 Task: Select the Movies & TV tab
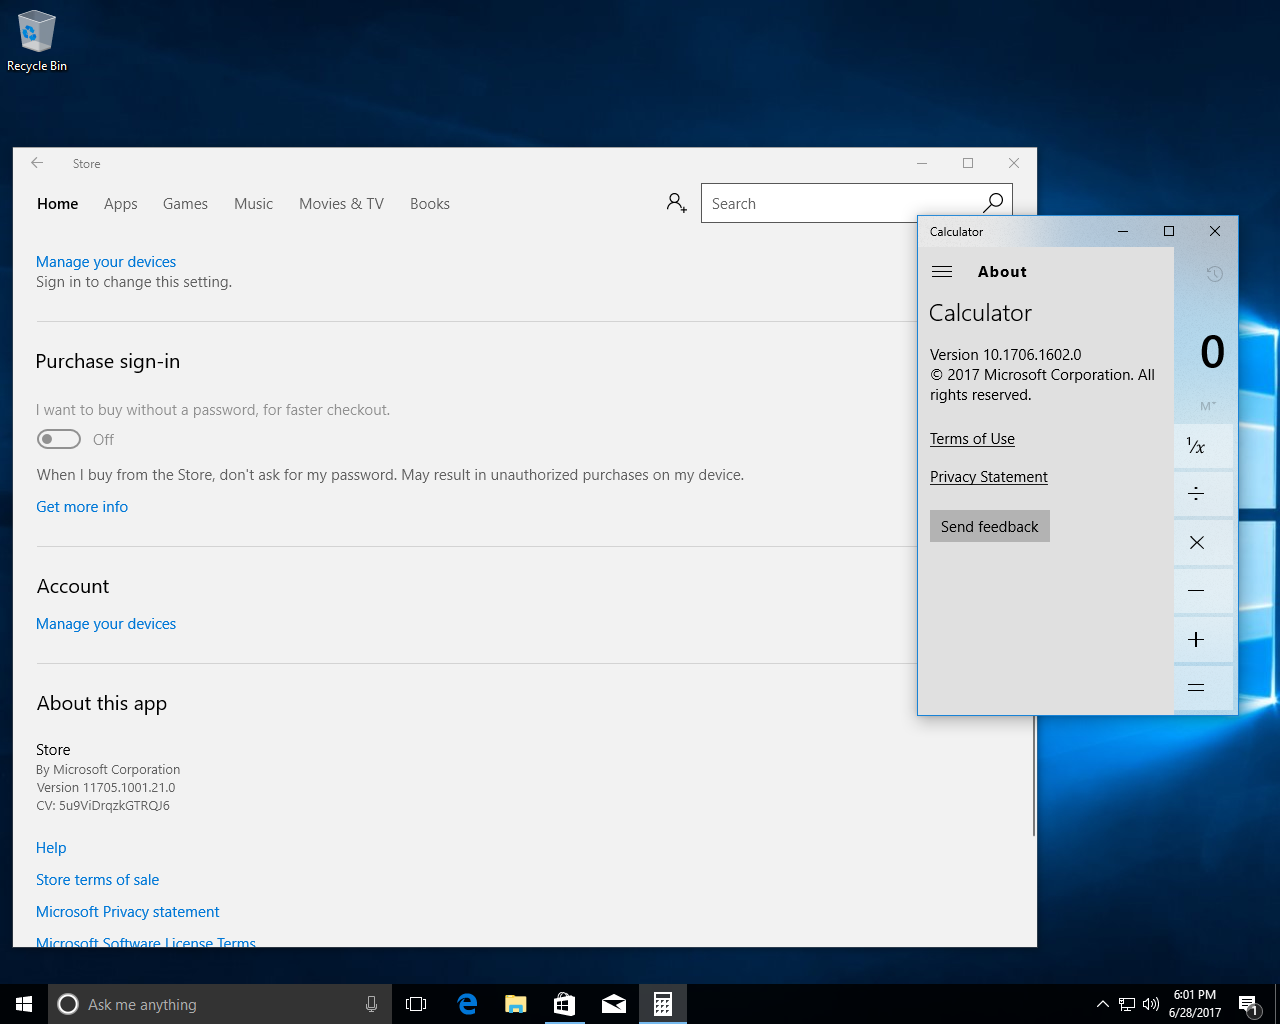(x=341, y=203)
